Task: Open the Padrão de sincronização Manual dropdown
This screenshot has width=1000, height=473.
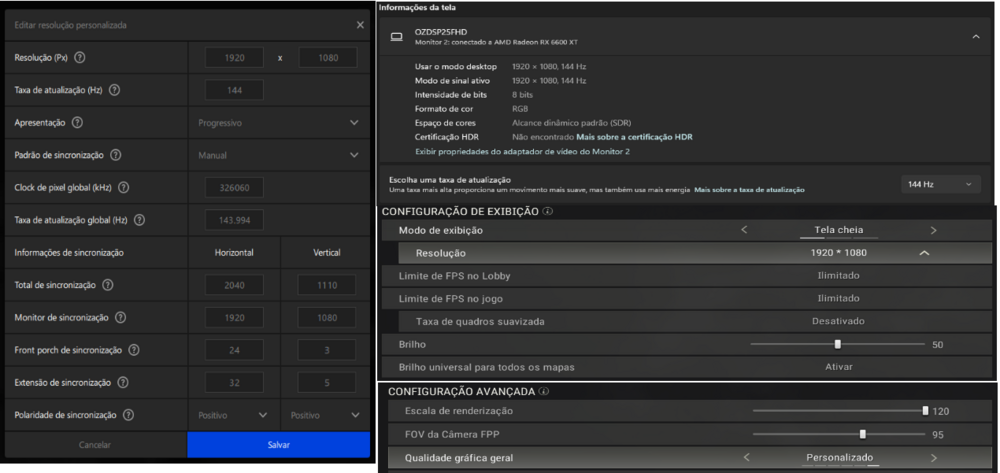Action: tap(274, 155)
